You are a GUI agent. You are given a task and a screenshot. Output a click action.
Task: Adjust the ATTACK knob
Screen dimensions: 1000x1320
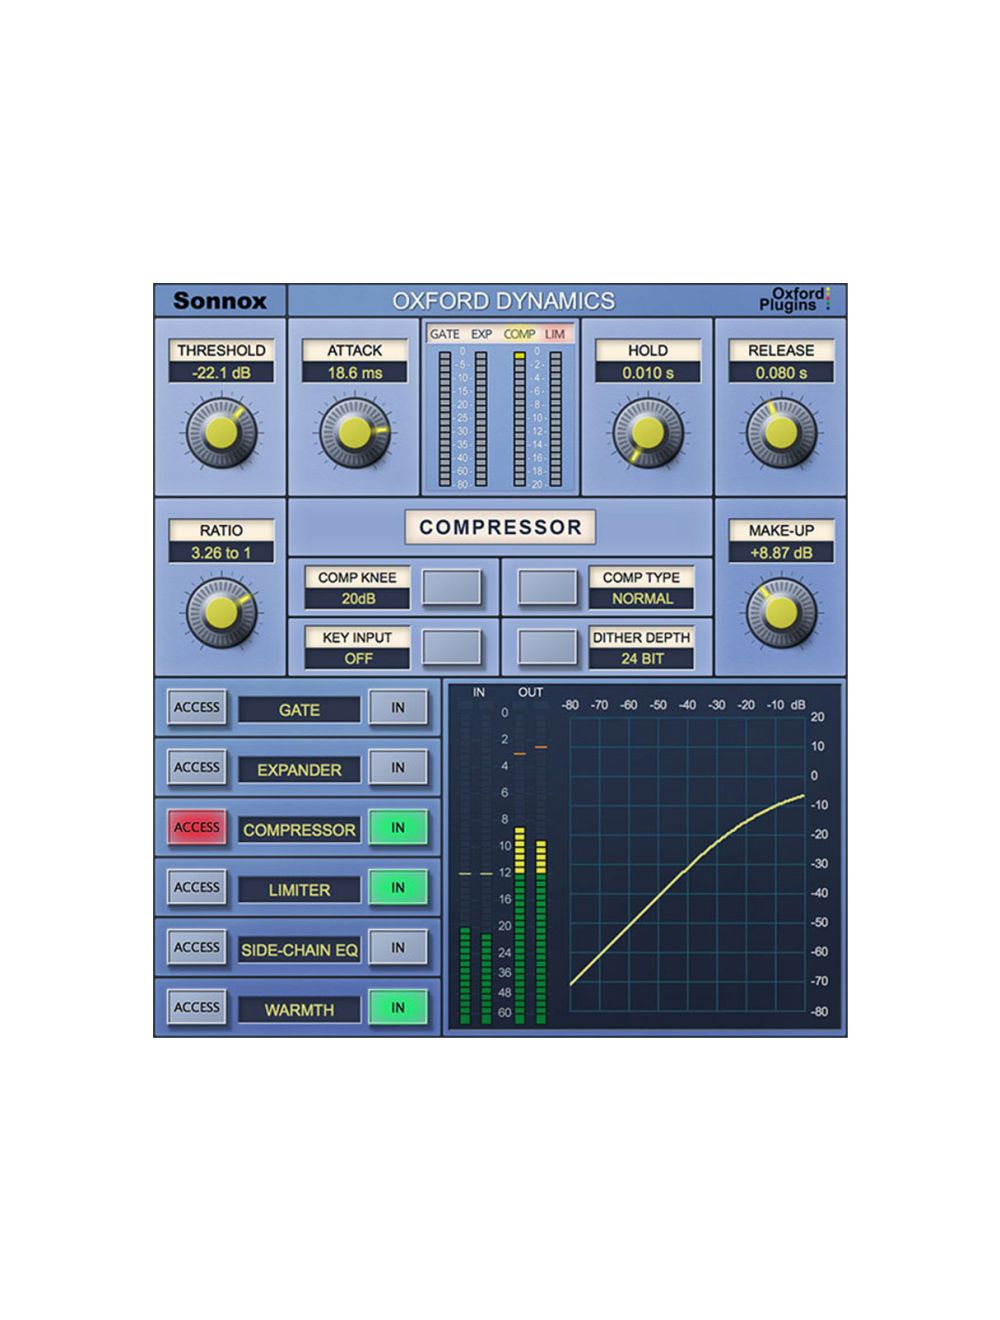click(357, 432)
